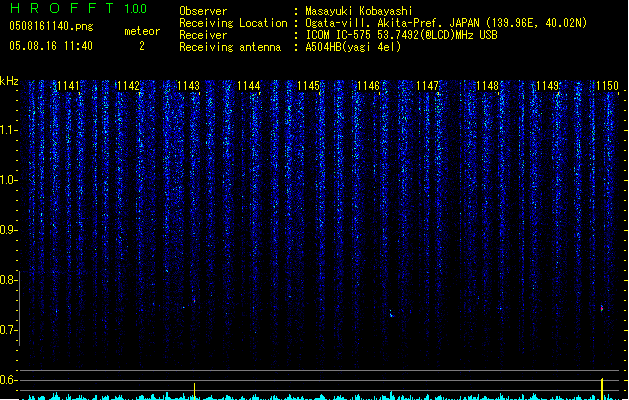629x400 pixels.
Task: Click the 1149 time marker
Action: click(x=548, y=86)
